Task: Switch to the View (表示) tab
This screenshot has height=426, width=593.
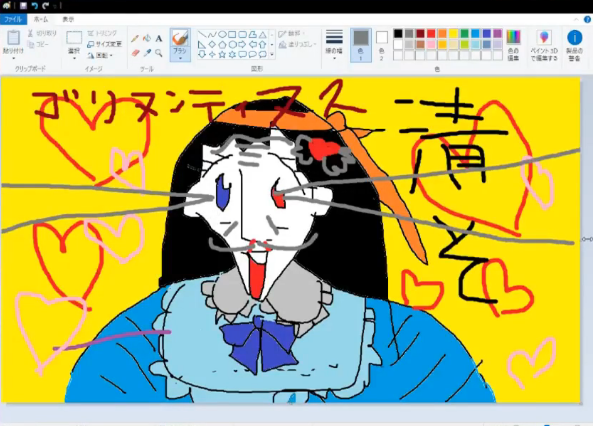Action: [68, 19]
